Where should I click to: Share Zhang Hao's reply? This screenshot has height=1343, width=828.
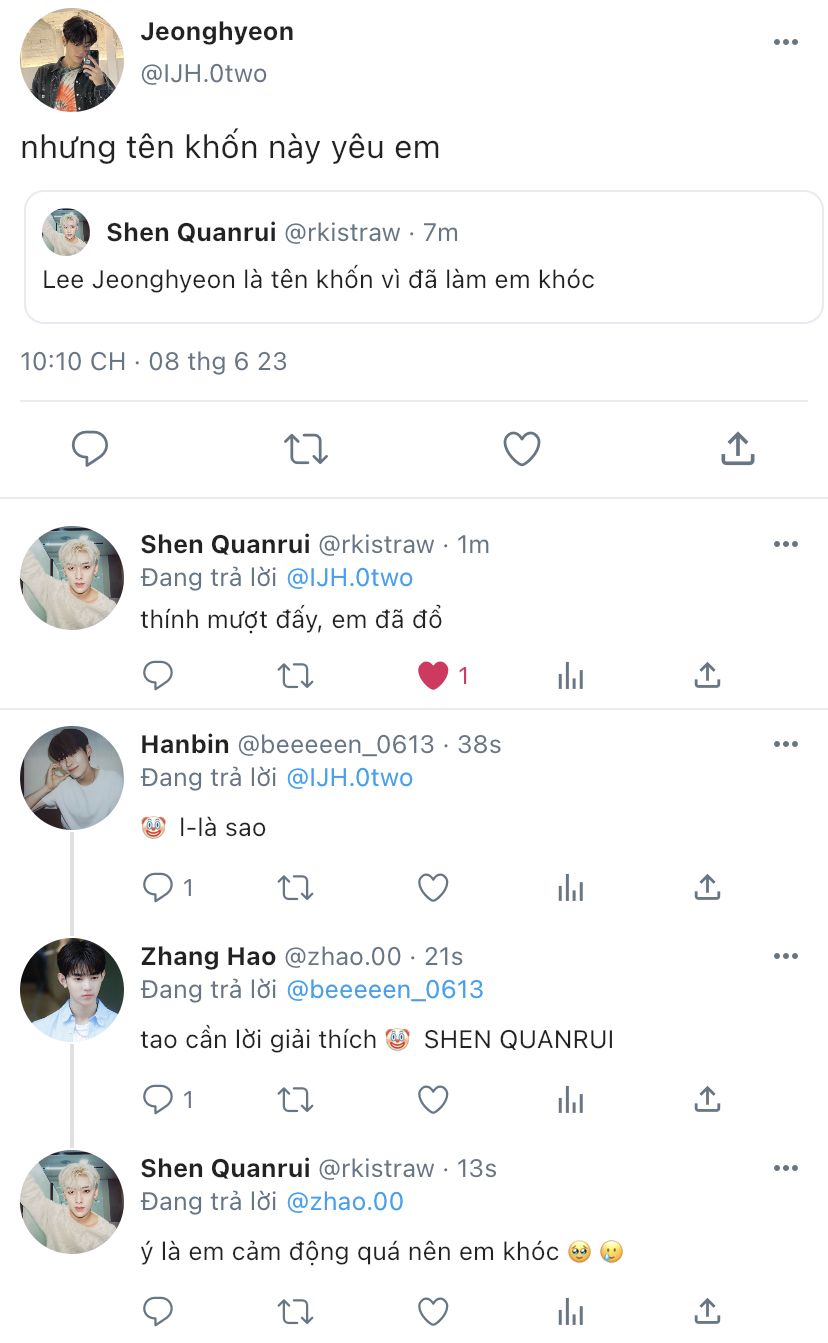(707, 1099)
